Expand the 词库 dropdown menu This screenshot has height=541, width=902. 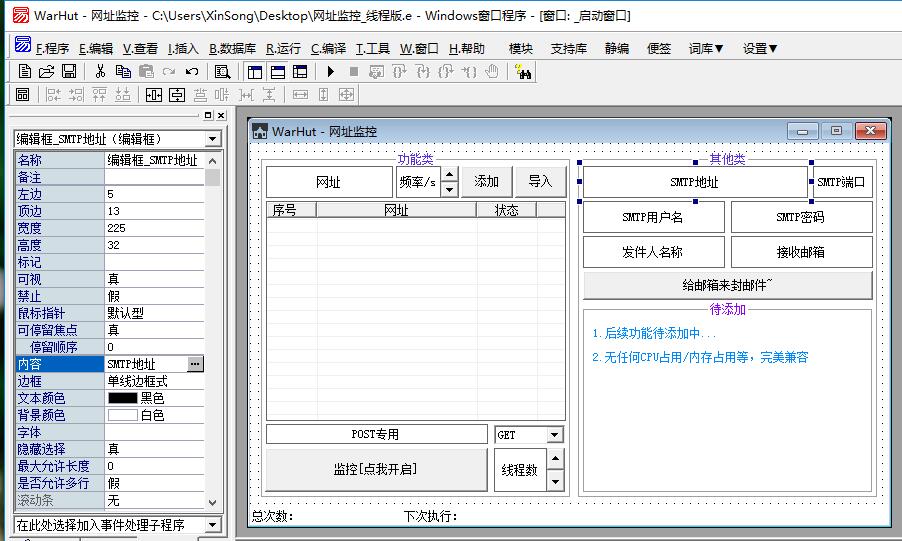pos(706,49)
